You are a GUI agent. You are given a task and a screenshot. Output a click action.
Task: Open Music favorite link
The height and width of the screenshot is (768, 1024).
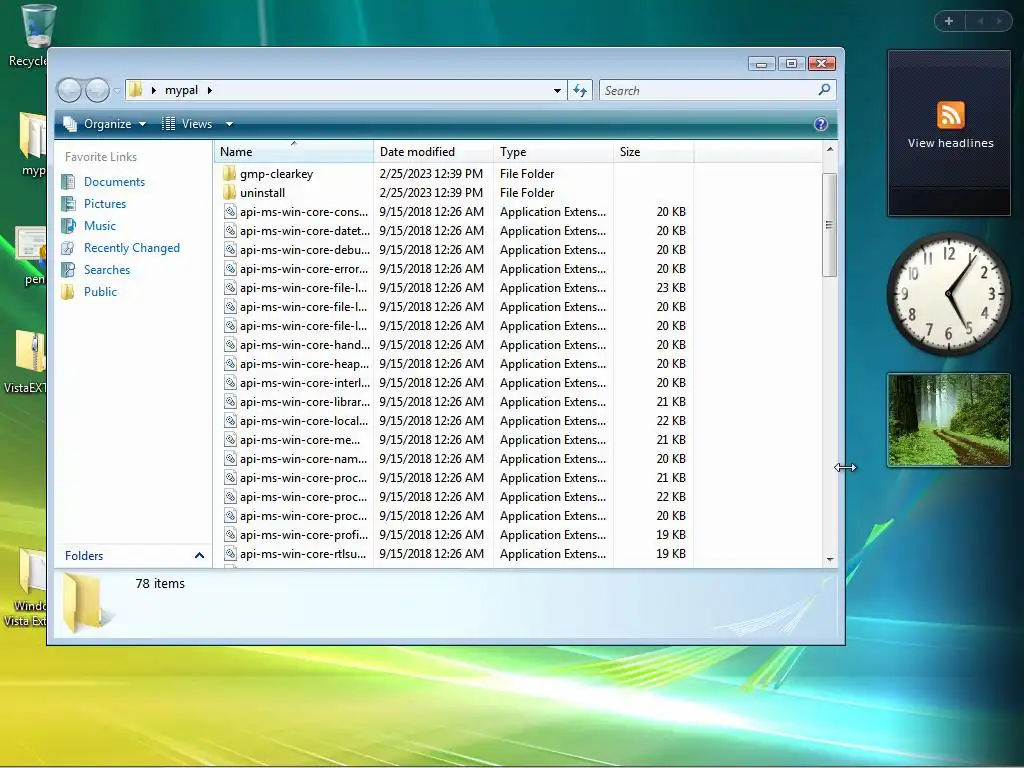pyautogui.click(x=99, y=226)
